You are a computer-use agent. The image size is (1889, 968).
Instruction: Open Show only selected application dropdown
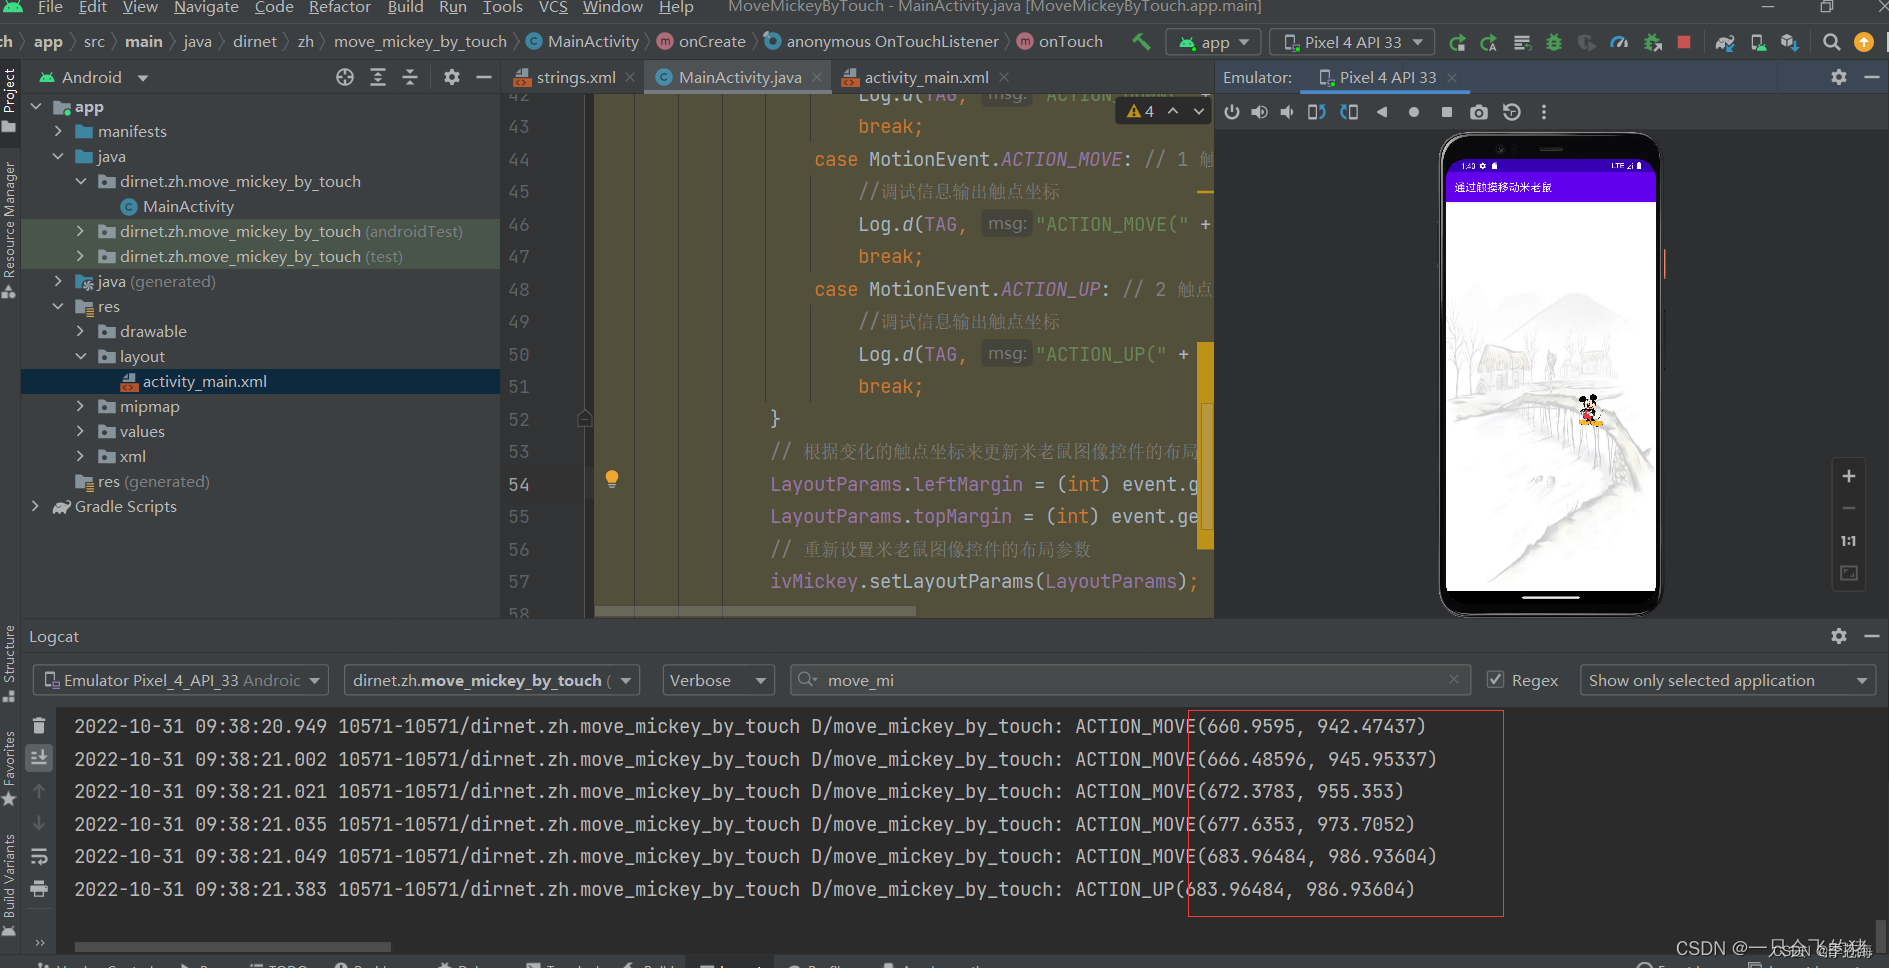tap(1728, 680)
